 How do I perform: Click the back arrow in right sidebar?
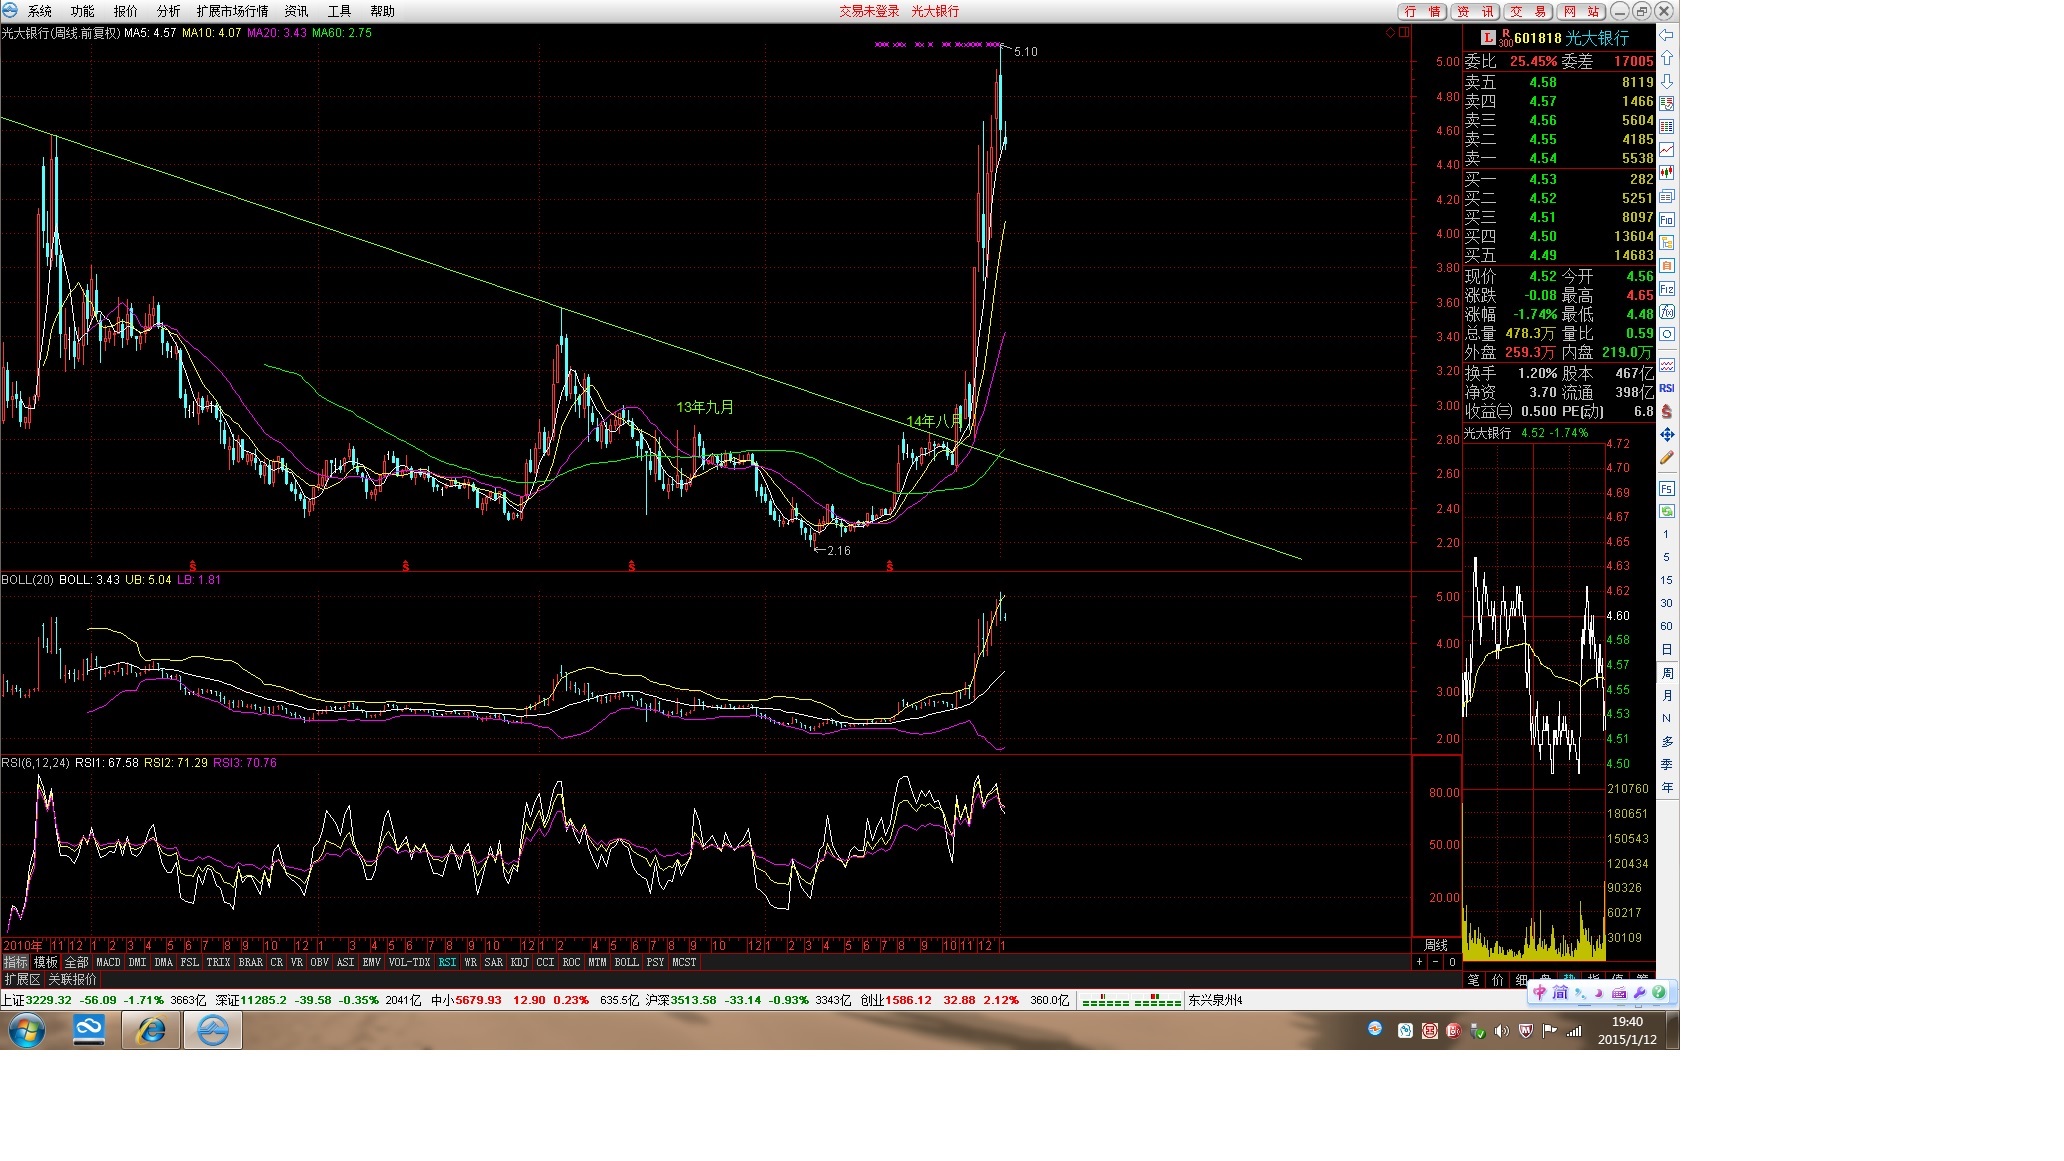1667,35
